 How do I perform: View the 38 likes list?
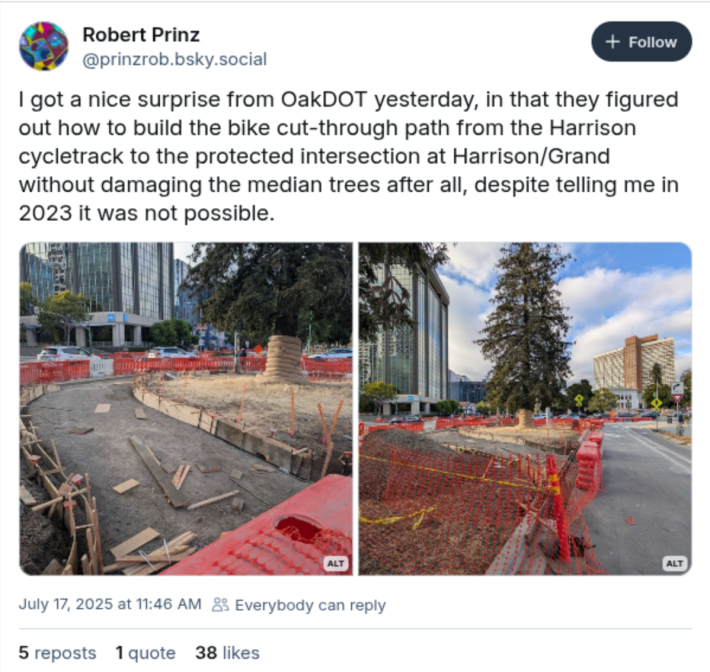(227, 653)
